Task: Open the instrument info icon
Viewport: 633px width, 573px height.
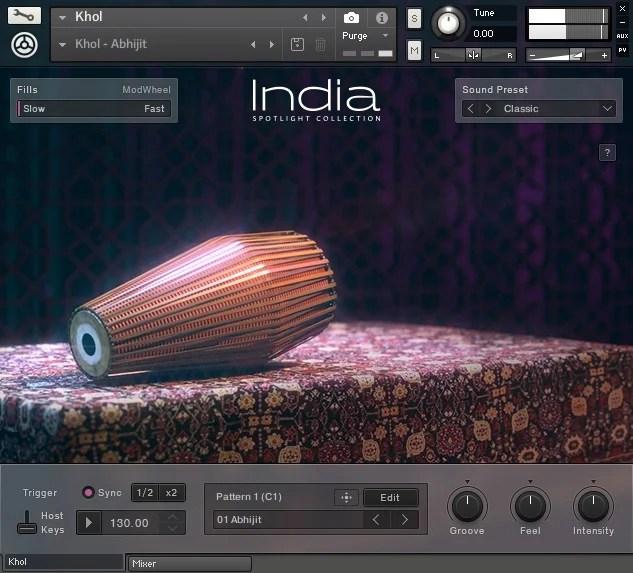Action: [381, 18]
